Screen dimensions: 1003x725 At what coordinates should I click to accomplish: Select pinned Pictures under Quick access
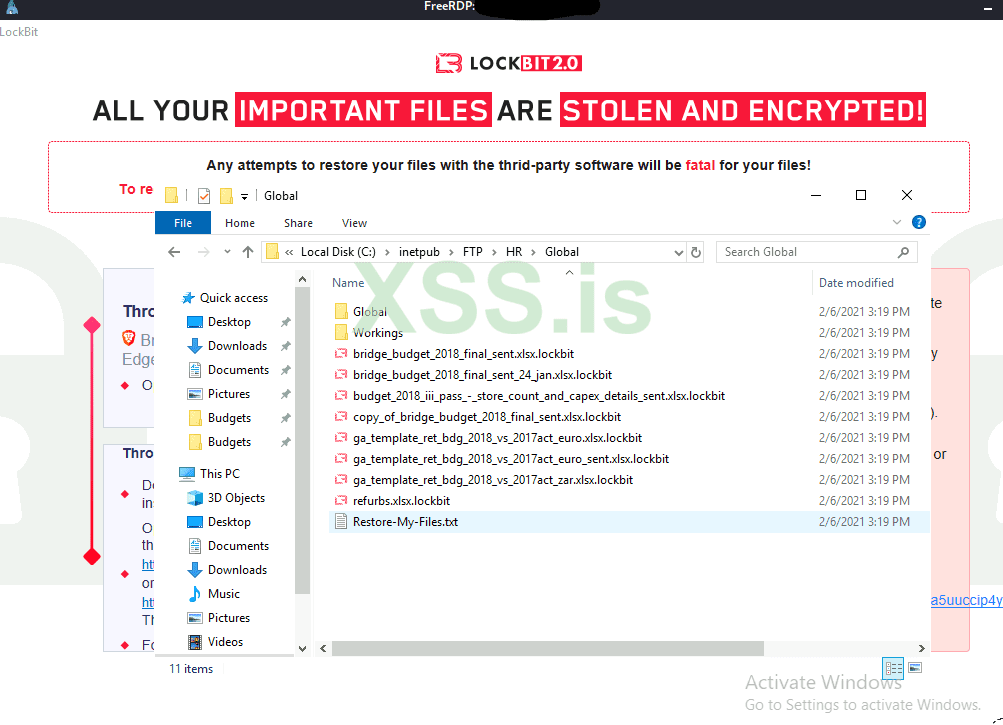[x=228, y=394]
